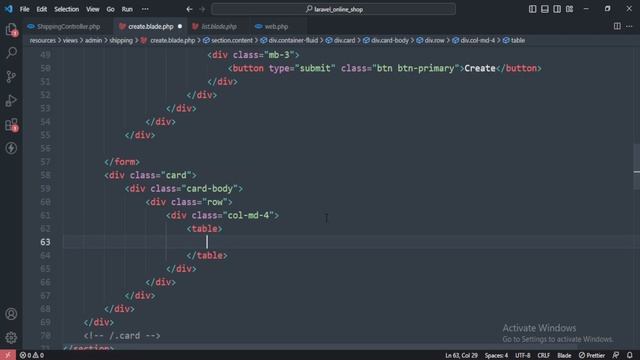Open Customize Layout icon
The image size is (640, 360).
(x=569, y=9)
